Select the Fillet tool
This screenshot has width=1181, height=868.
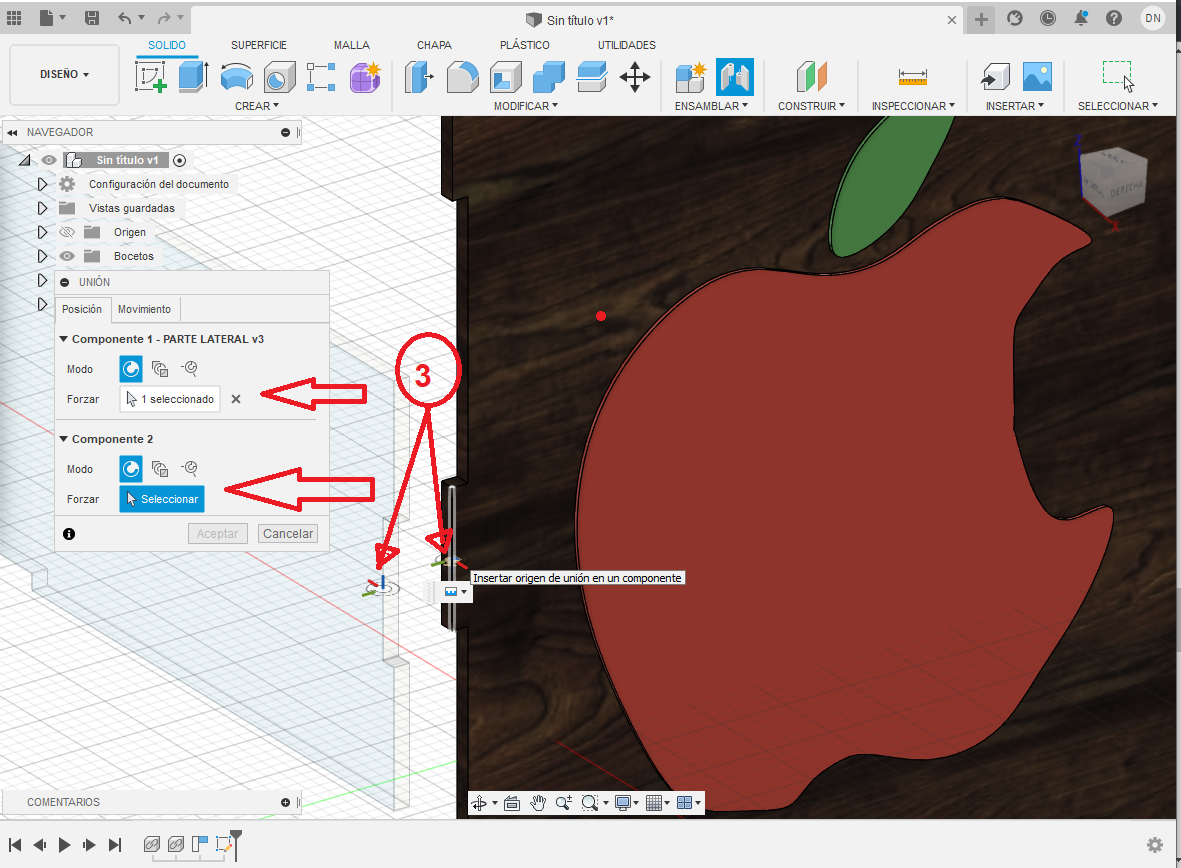[462, 77]
